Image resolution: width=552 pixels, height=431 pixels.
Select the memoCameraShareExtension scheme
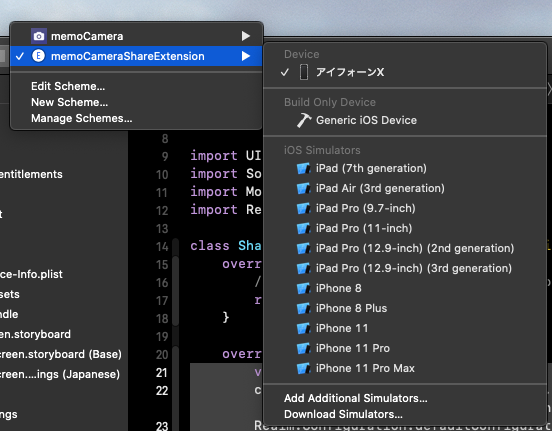click(x=136, y=56)
